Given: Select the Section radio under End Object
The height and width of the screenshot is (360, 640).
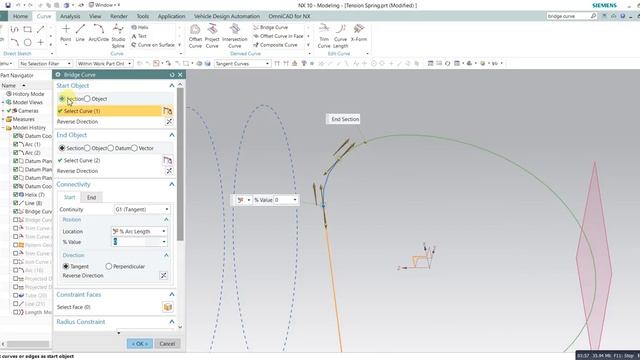Looking at the screenshot, I should click(62, 148).
